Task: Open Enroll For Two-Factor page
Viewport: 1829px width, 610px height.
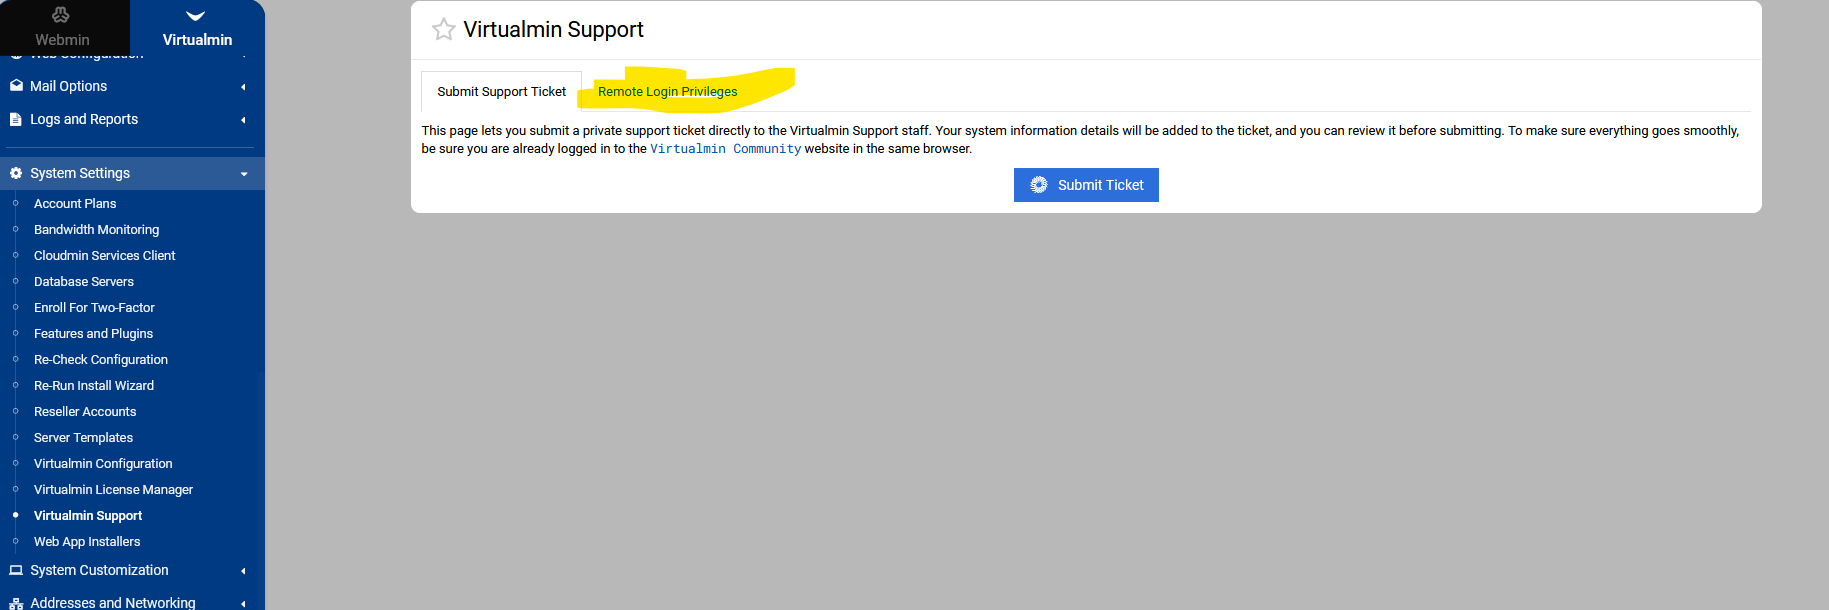Action: click(x=94, y=308)
